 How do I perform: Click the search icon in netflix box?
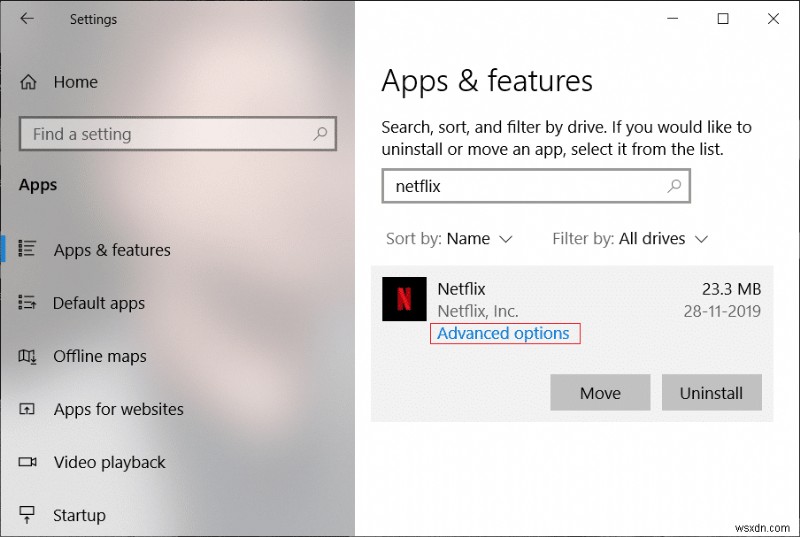click(x=675, y=185)
